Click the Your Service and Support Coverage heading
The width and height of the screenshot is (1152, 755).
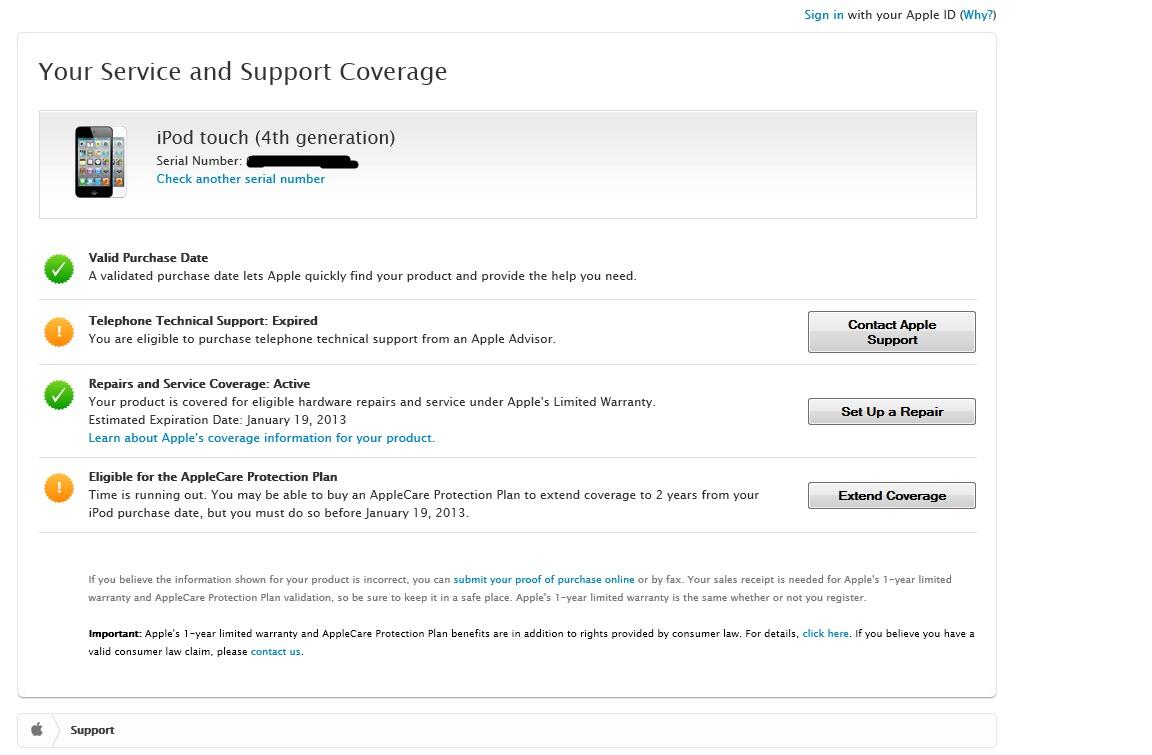(242, 71)
